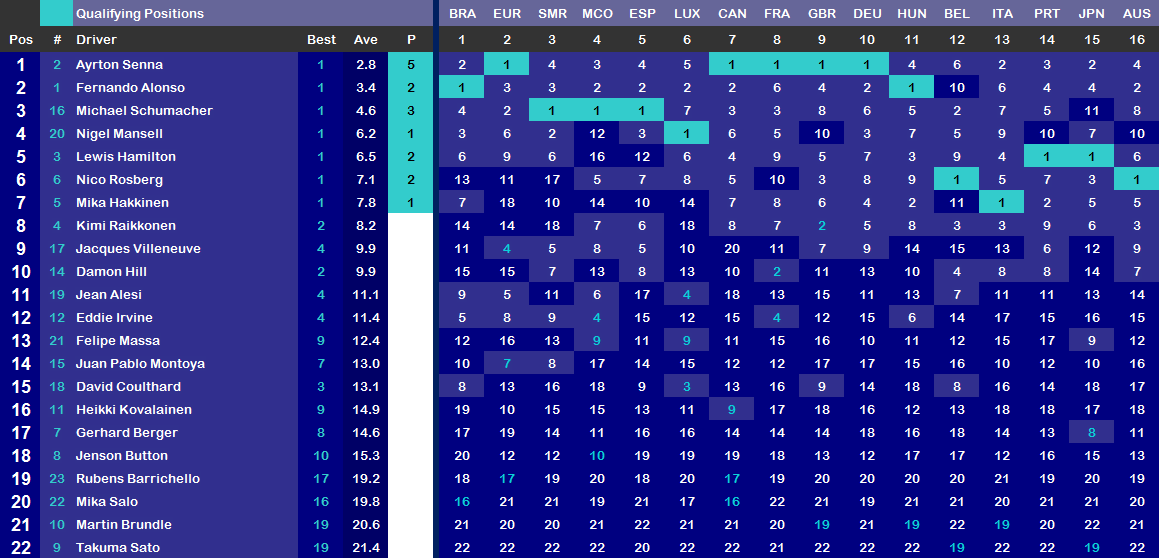Select the AUS race column header
The height and width of the screenshot is (558, 1159).
(1137, 14)
